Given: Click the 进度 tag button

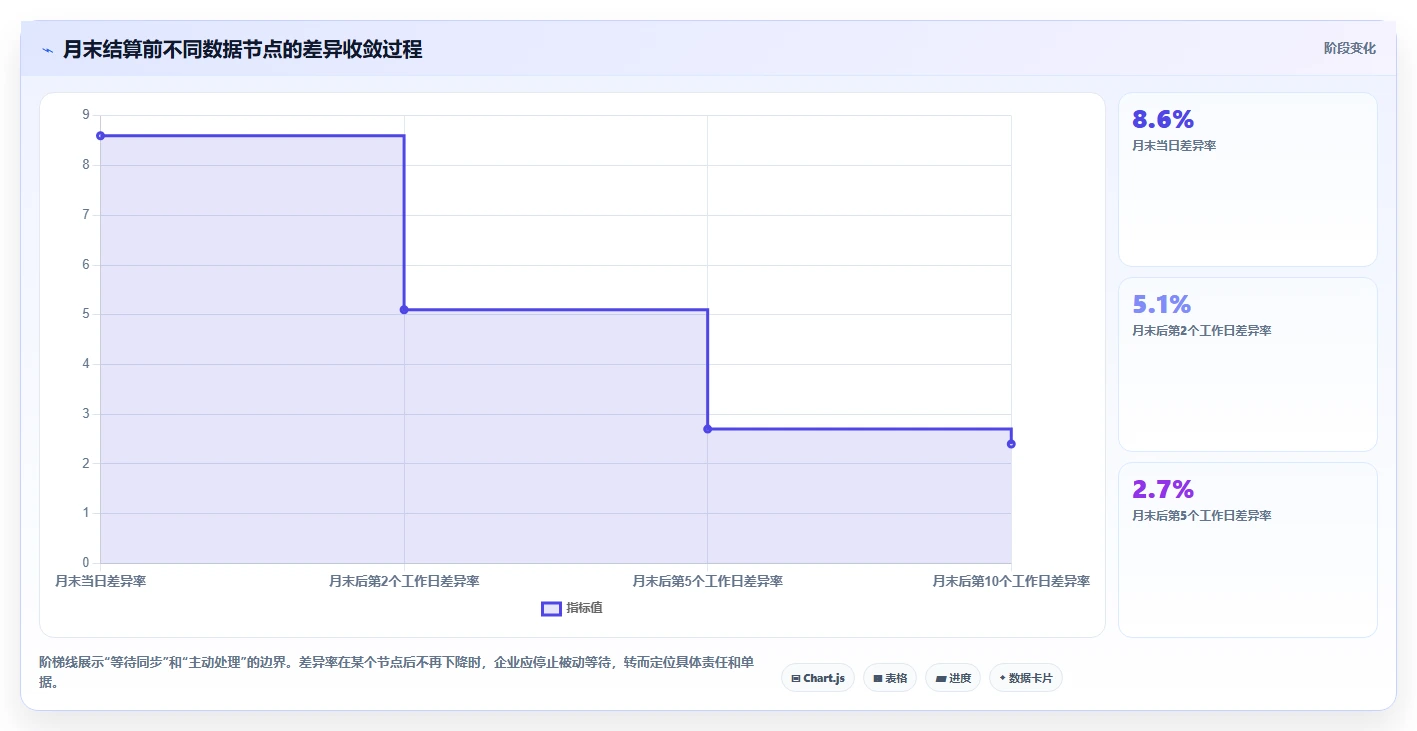Looking at the screenshot, I should tap(952, 678).
